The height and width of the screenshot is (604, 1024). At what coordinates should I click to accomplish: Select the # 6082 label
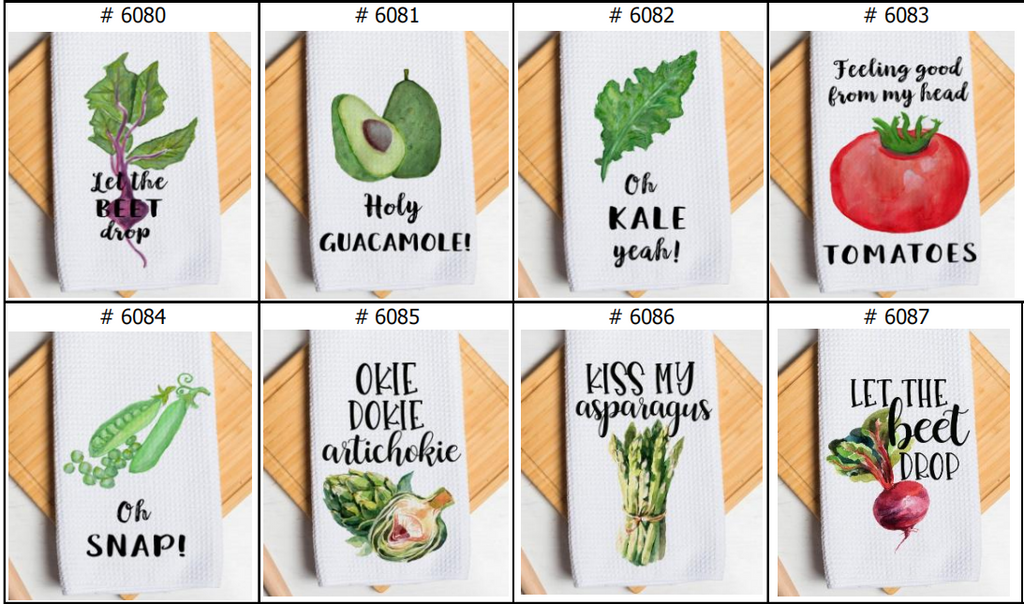coord(641,15)
